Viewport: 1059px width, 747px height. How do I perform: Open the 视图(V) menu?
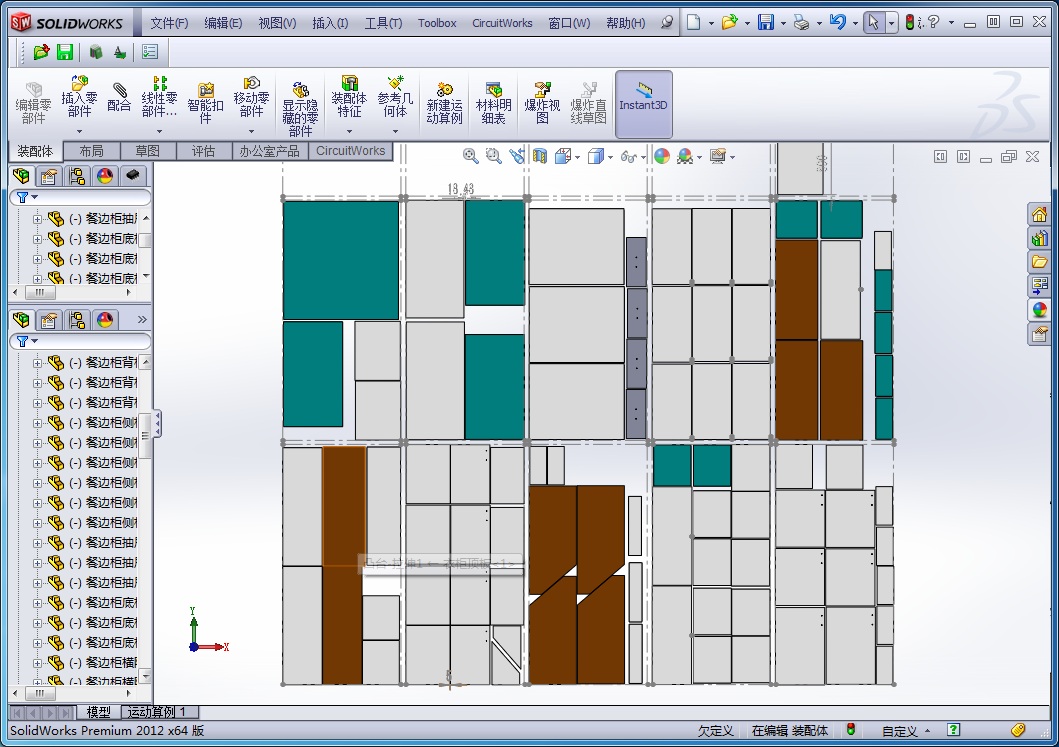[277, 23]
